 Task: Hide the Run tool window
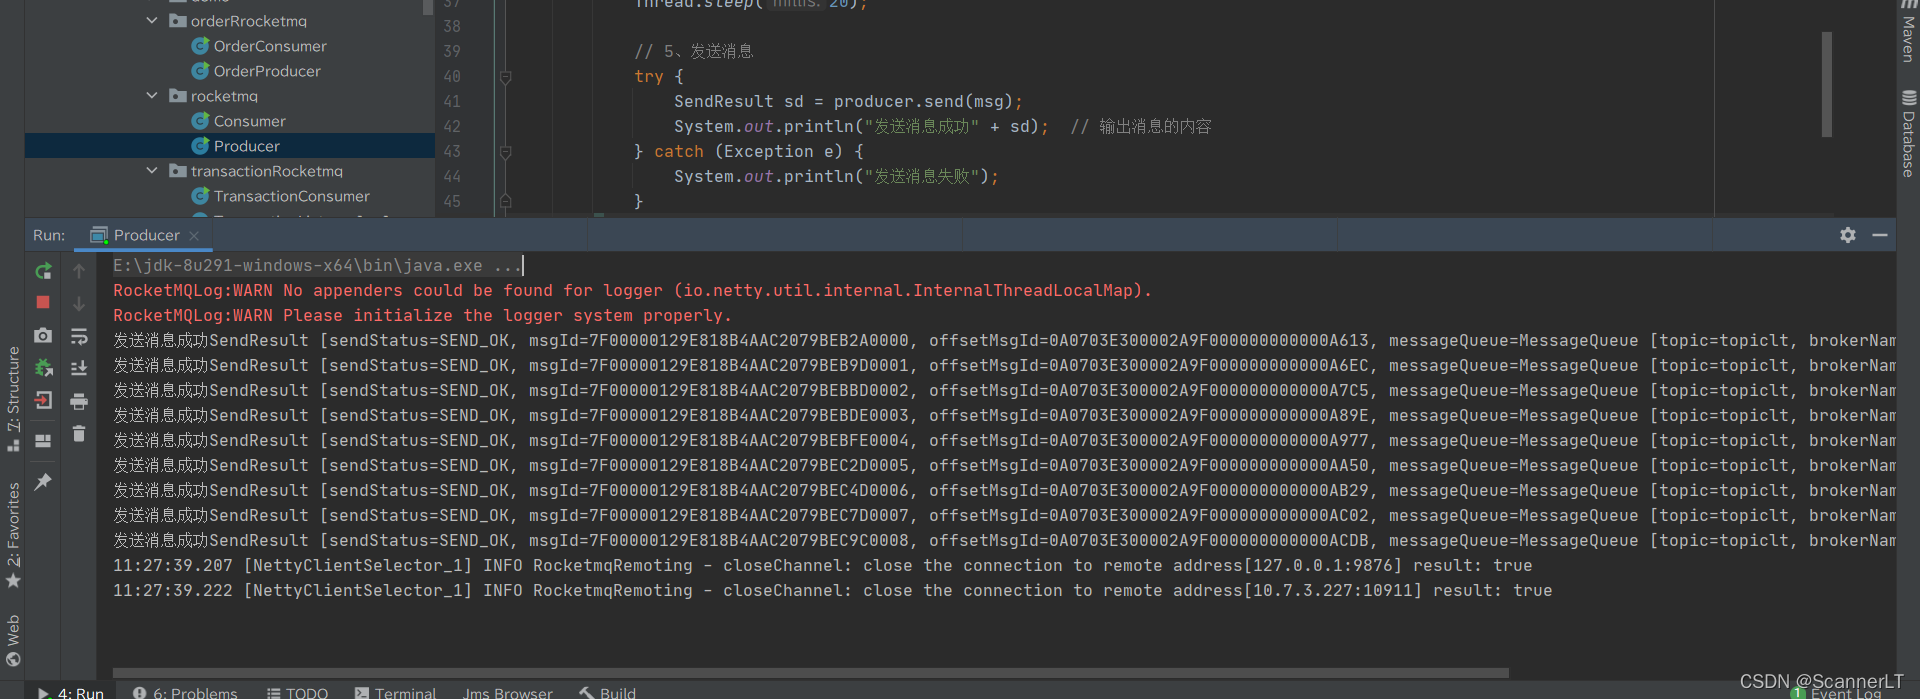click(1880, 235)
